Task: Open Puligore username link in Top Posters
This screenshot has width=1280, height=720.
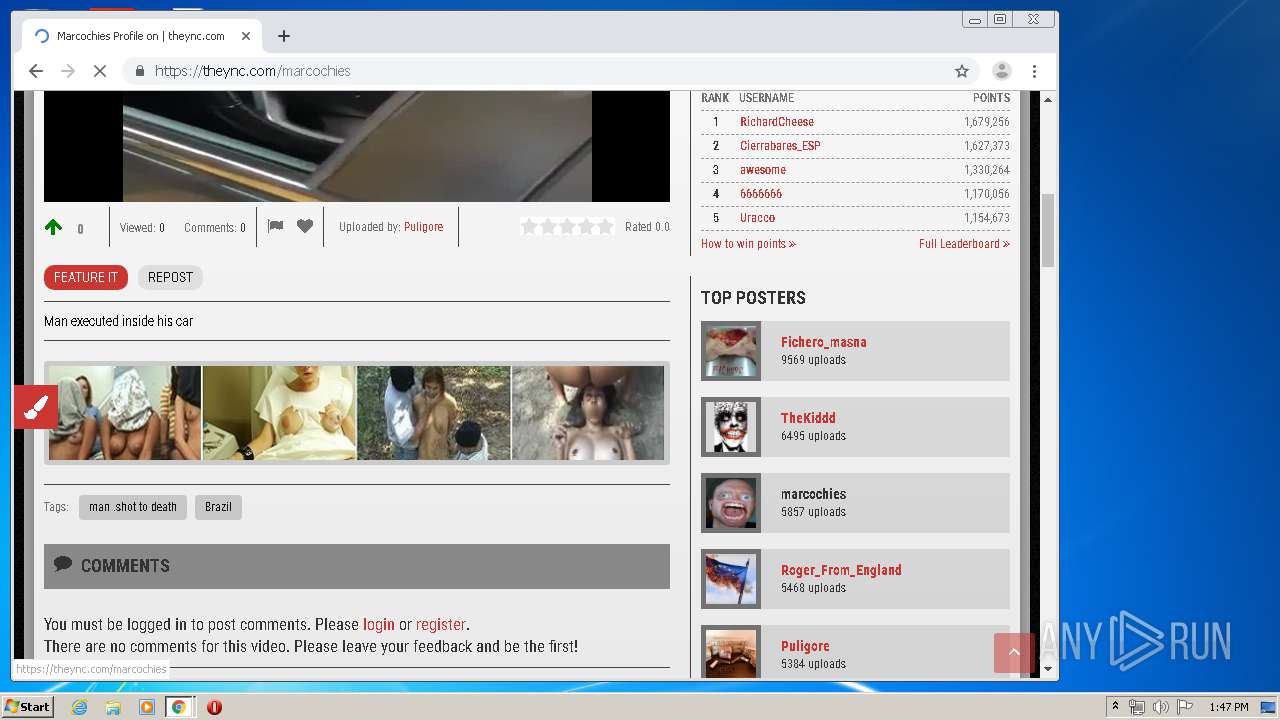Action: click(805, 646)
